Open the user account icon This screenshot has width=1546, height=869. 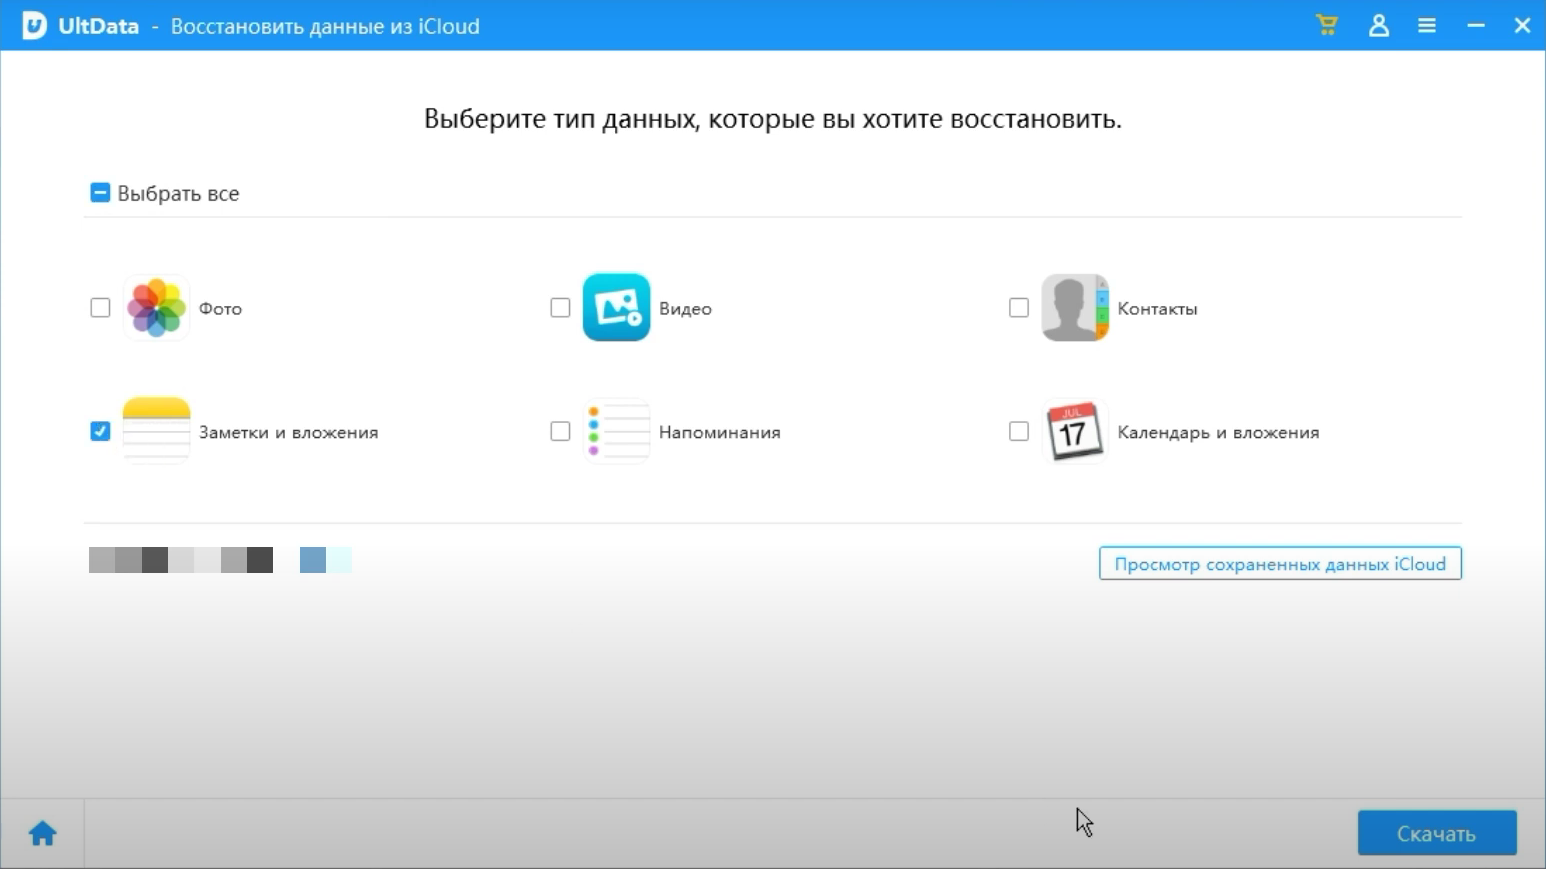1379,25
